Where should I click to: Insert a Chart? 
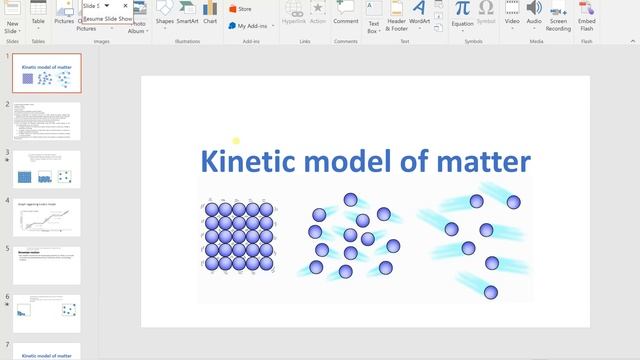[x=210, y=12]
